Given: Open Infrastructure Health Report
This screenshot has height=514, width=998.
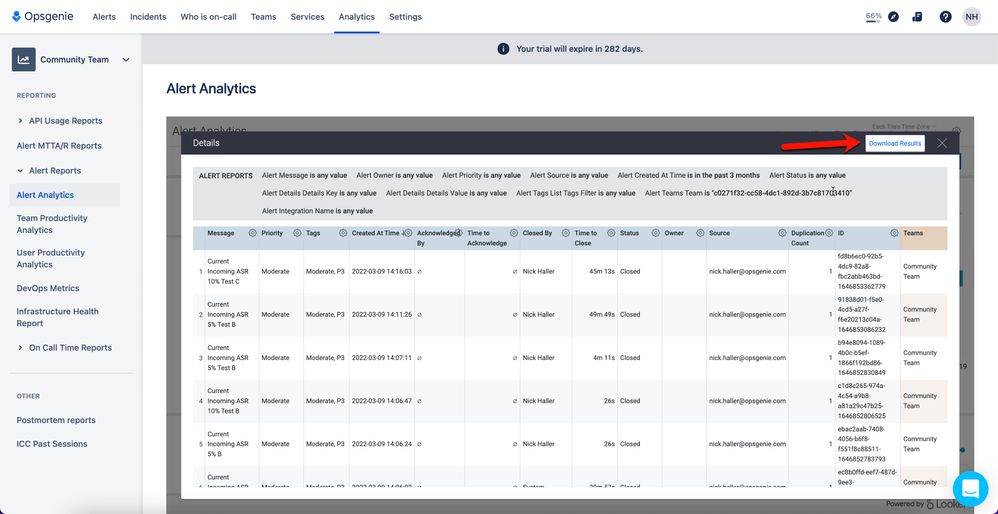Looking at the screenshot, I should tap(57, 317).
